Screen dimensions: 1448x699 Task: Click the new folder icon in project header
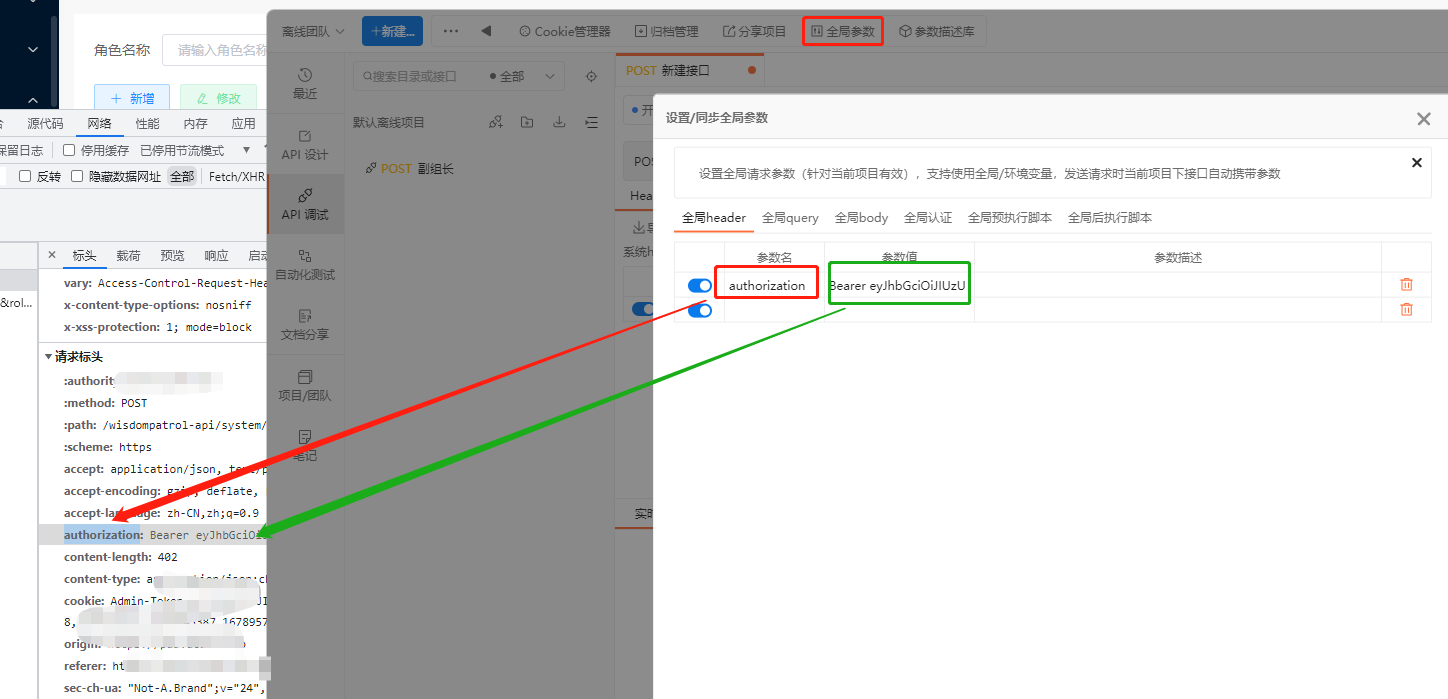(x=527, y=122)
